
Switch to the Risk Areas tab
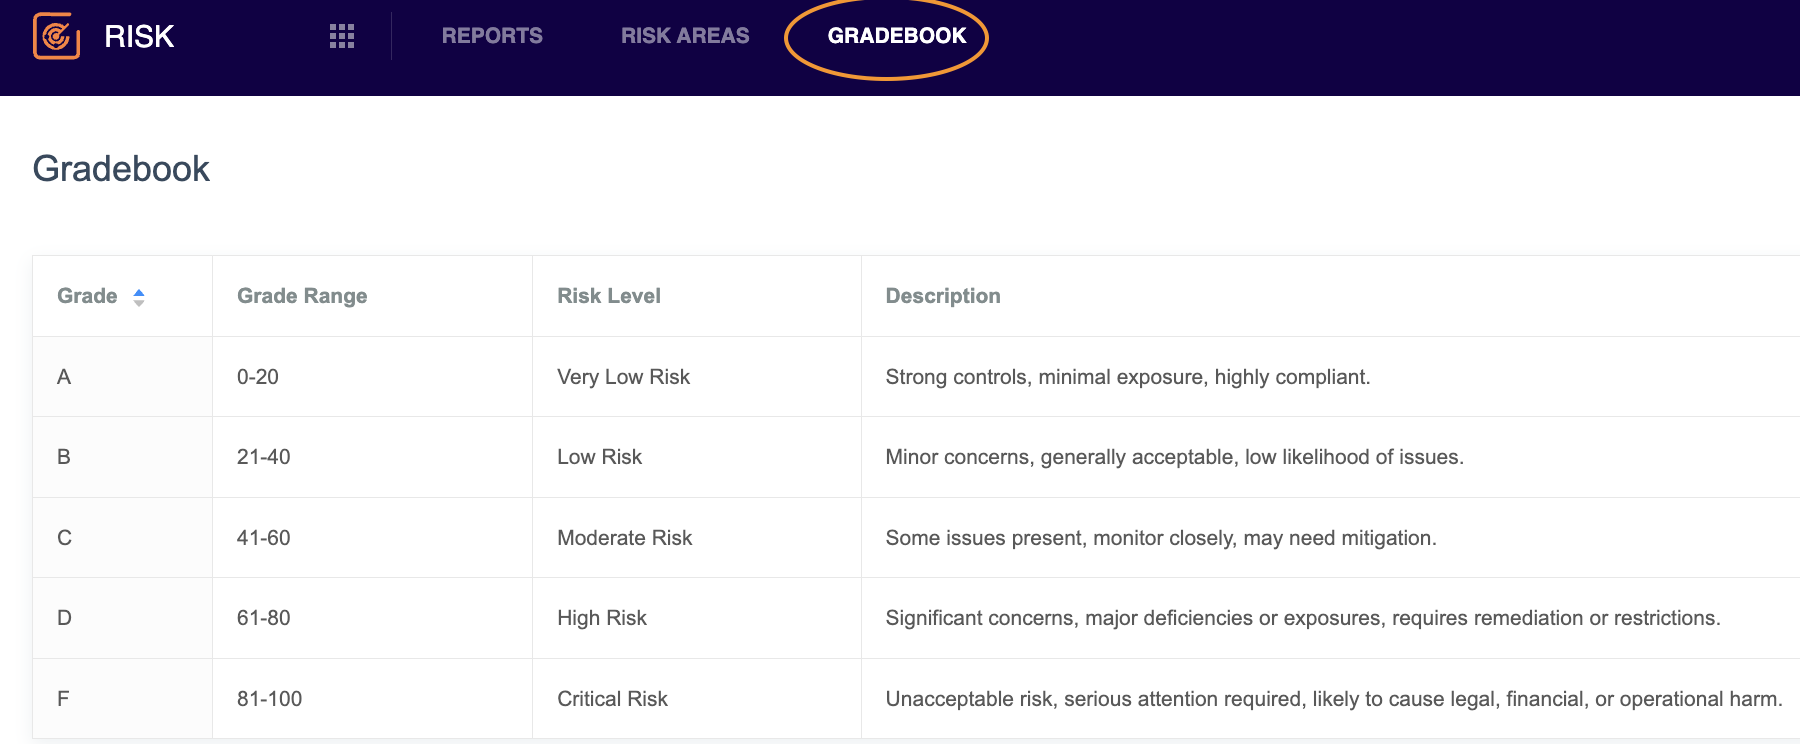tap(685, 36)
